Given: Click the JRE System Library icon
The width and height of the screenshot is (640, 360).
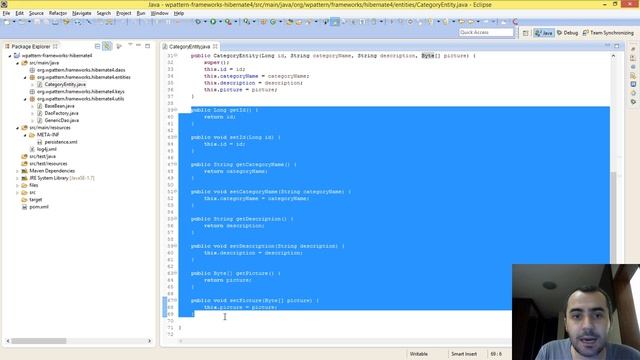Looking at the screenshot, I should coord(24,178).
